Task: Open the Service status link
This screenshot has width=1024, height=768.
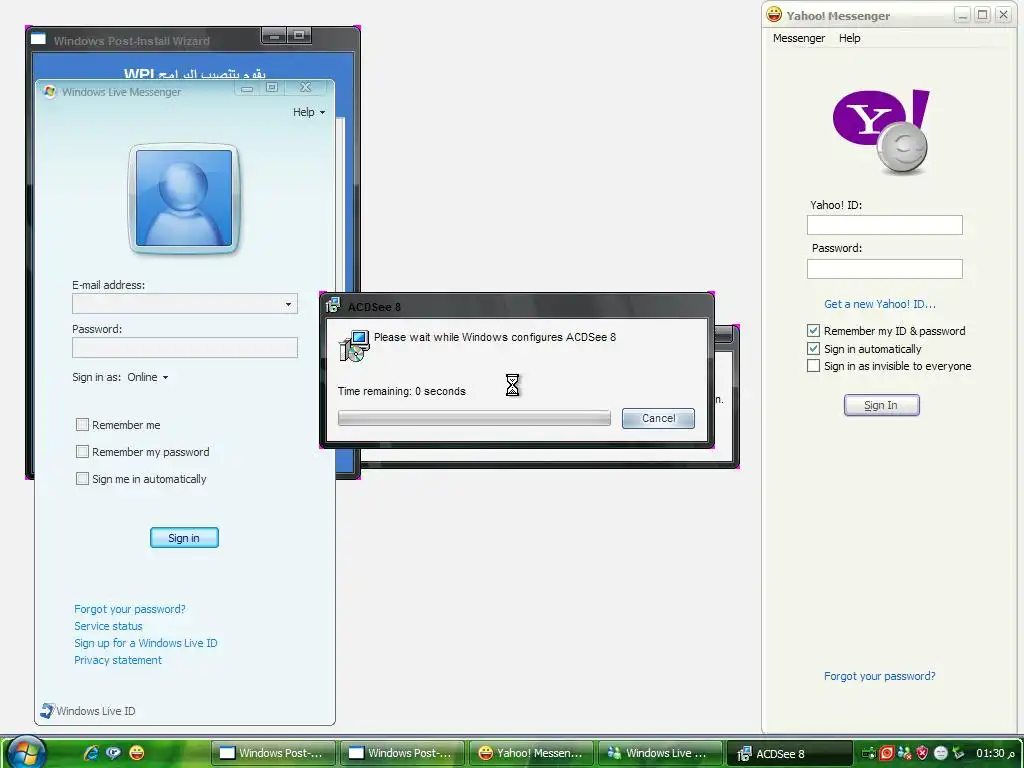Action: pos(108,626)
